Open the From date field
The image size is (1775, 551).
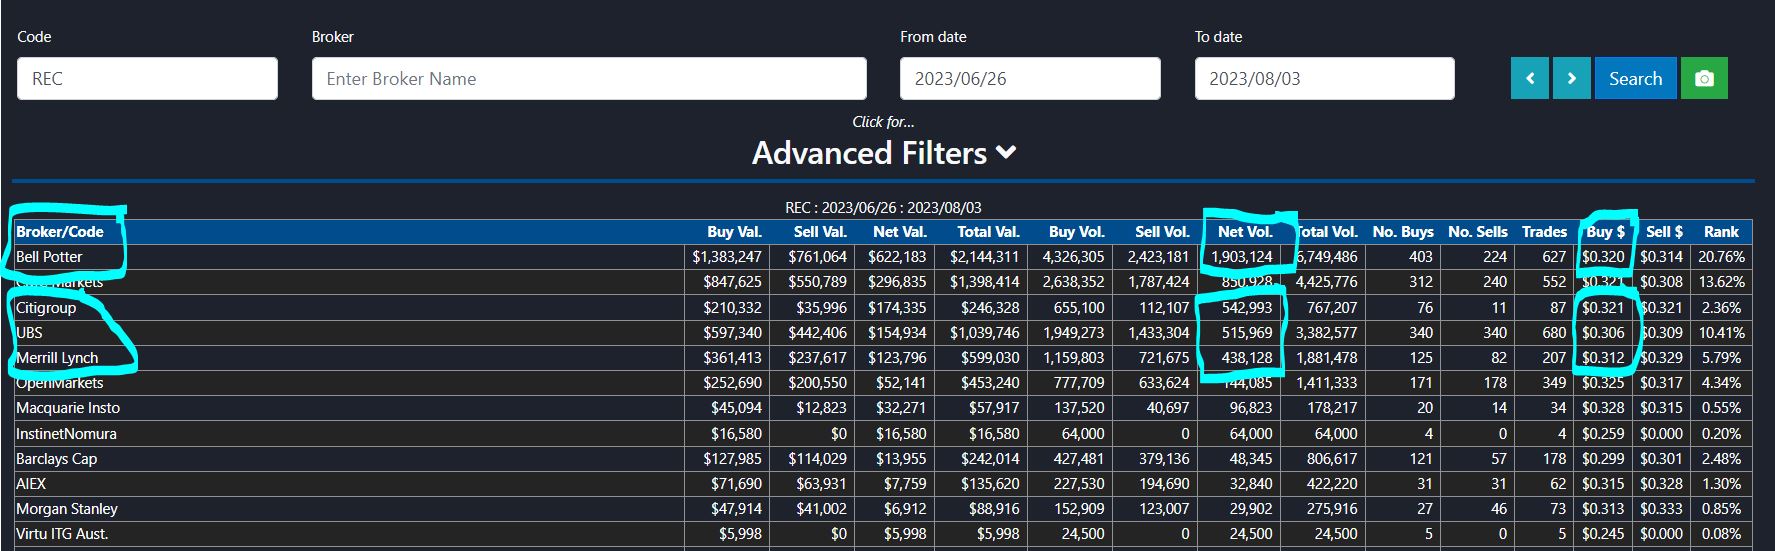click(1030, 78)
